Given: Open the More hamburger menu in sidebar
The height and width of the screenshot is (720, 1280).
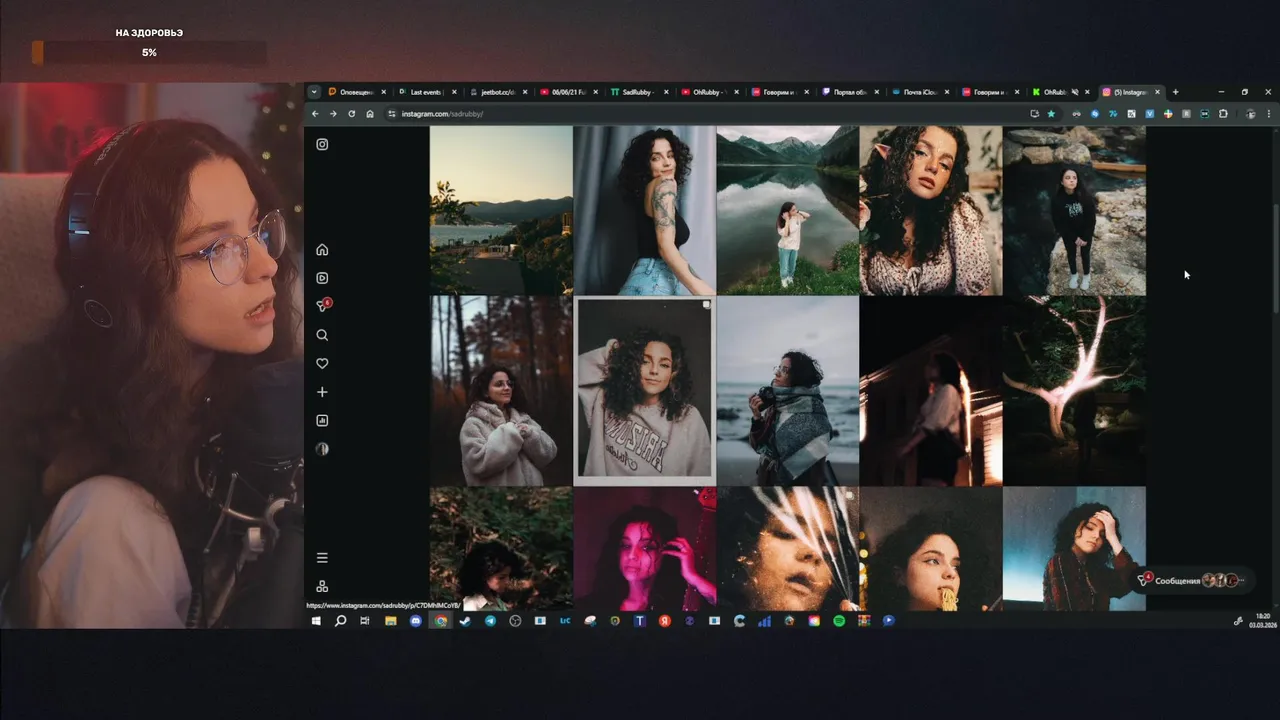Looking at the screenshot, I should click(322, 558).
